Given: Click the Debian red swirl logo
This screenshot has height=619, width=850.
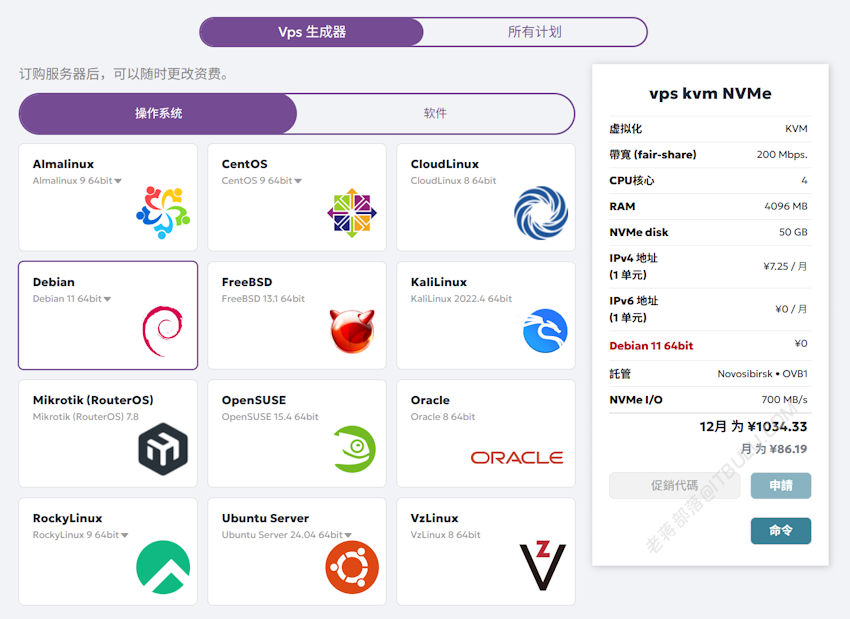Looking at the screenshot, I should point(163,331).
